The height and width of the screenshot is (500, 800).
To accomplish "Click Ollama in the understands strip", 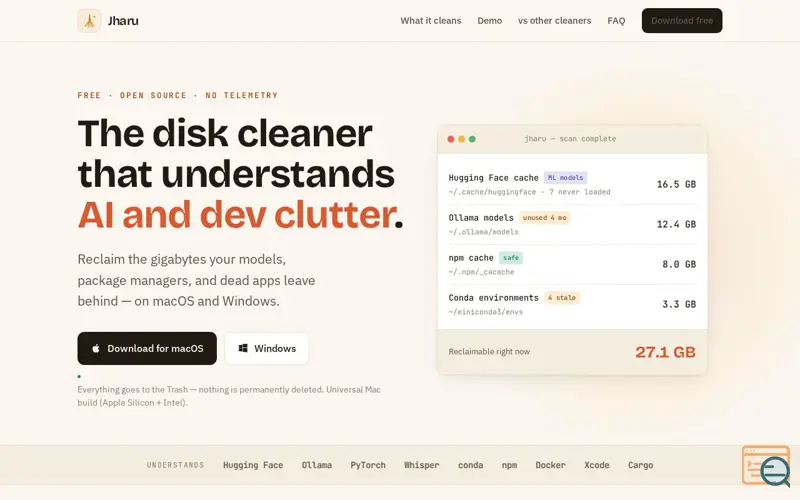I will click(316, 465).
